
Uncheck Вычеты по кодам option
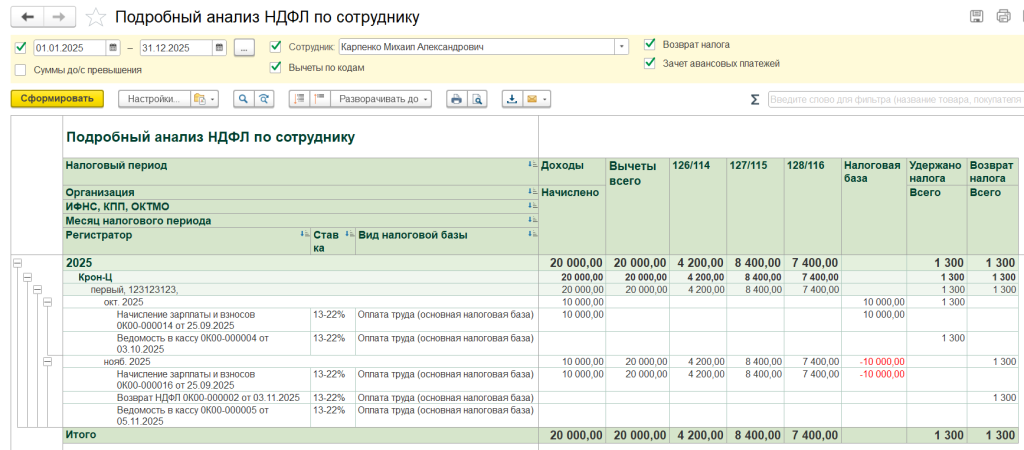point(276,67)
